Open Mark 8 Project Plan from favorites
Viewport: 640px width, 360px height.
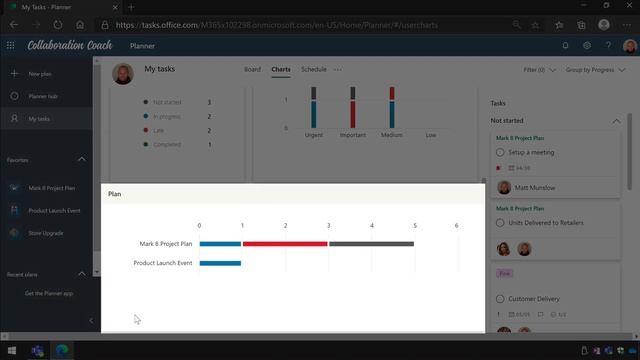52,188
